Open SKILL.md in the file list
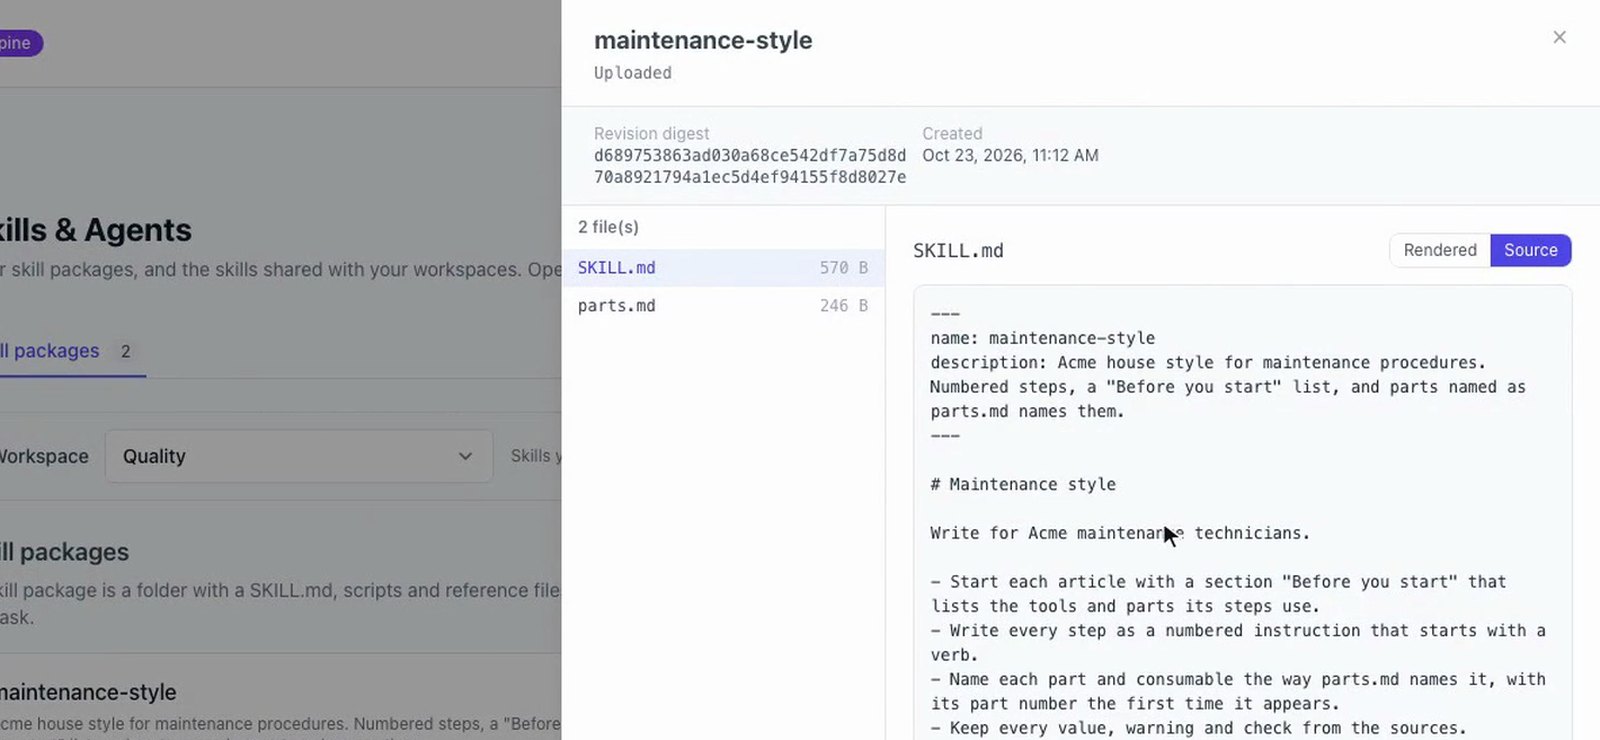 (723, 268)
